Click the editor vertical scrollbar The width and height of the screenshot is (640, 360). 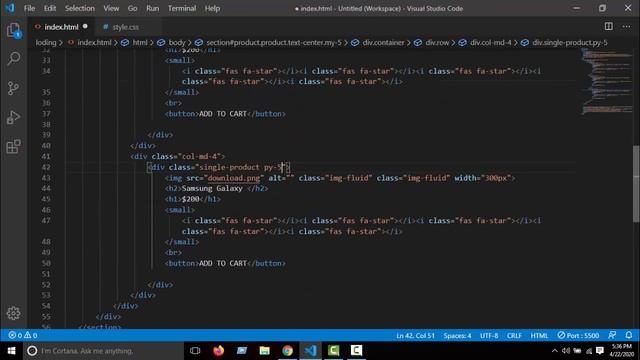point(636,184)
